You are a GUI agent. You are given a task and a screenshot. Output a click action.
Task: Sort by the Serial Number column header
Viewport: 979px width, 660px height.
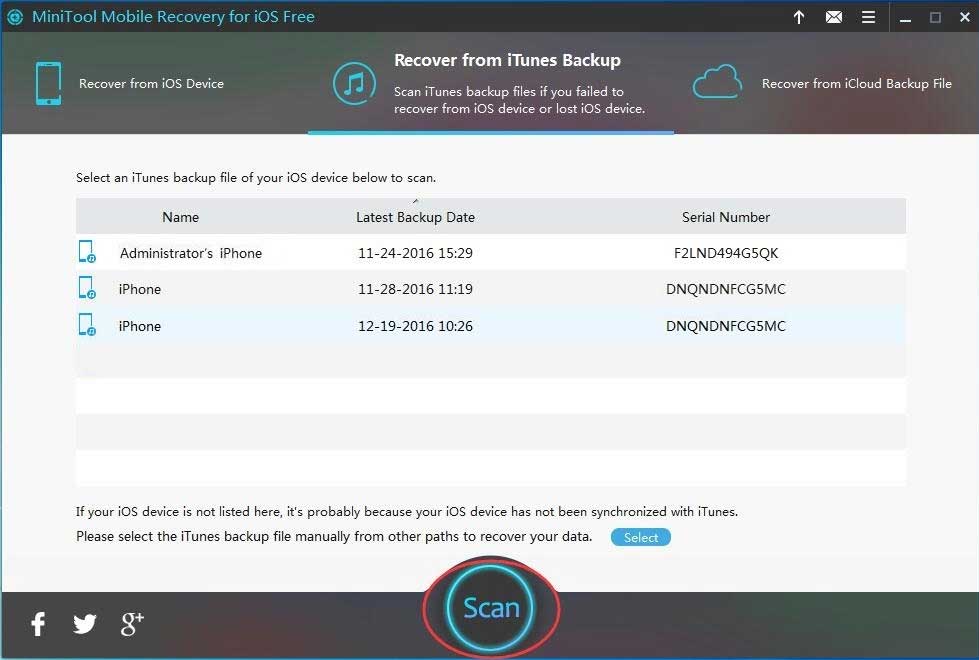pos(726,217)
